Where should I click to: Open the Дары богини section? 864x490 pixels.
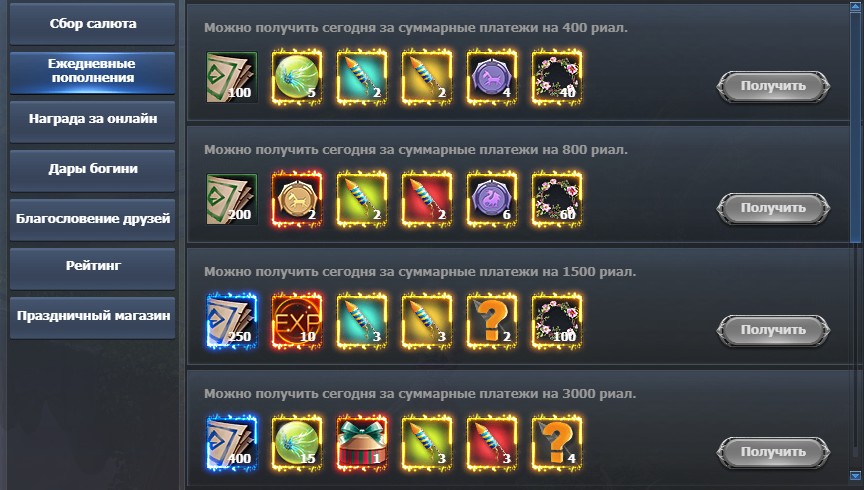pyautogui.click(x=93, y=169)
